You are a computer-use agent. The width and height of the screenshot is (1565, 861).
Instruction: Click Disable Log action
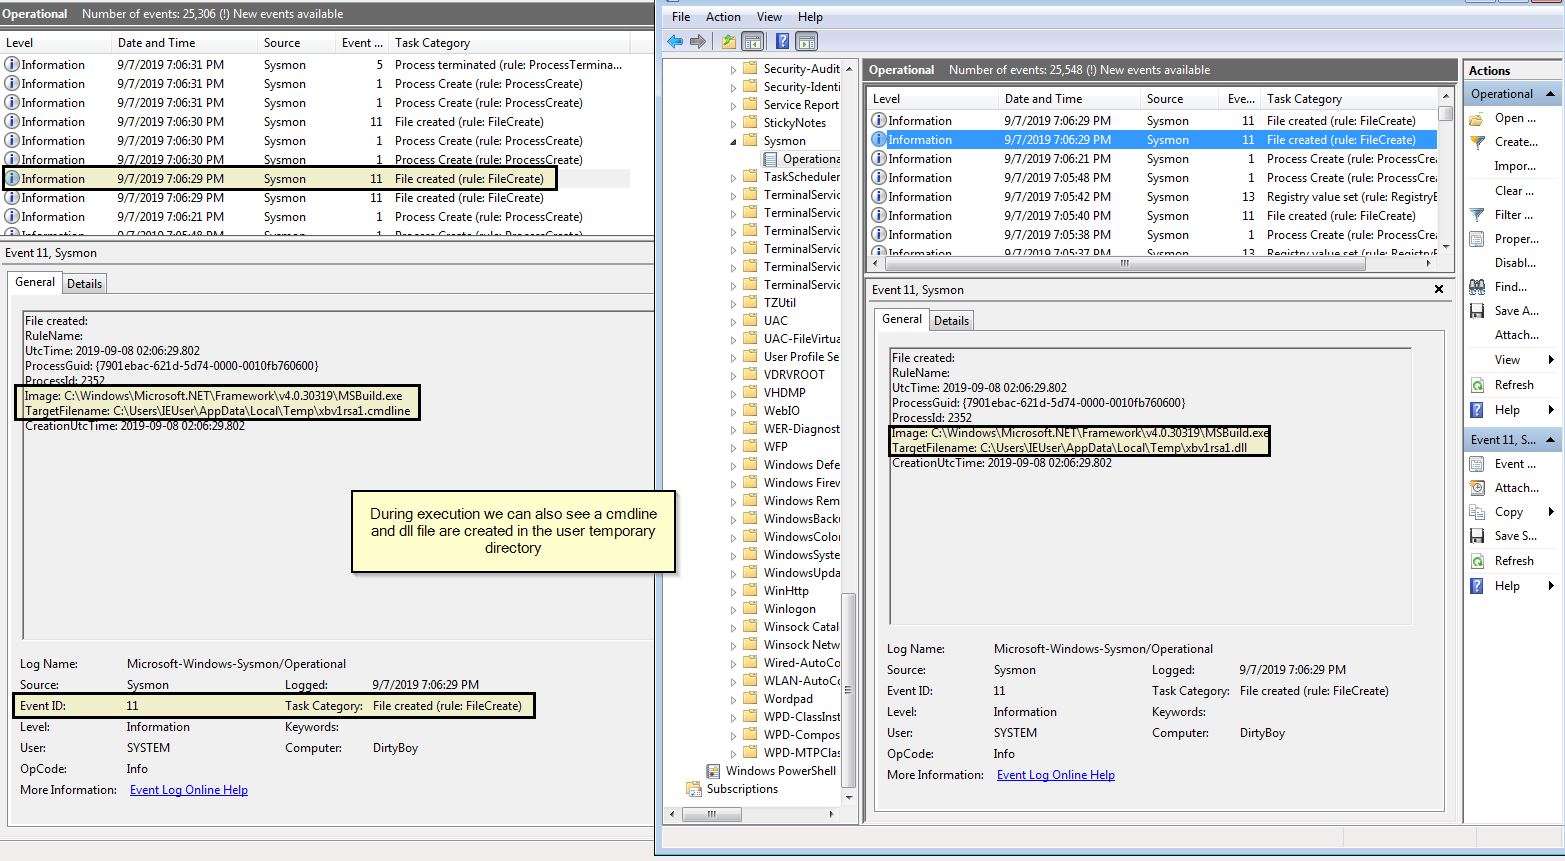(1514, 263)
